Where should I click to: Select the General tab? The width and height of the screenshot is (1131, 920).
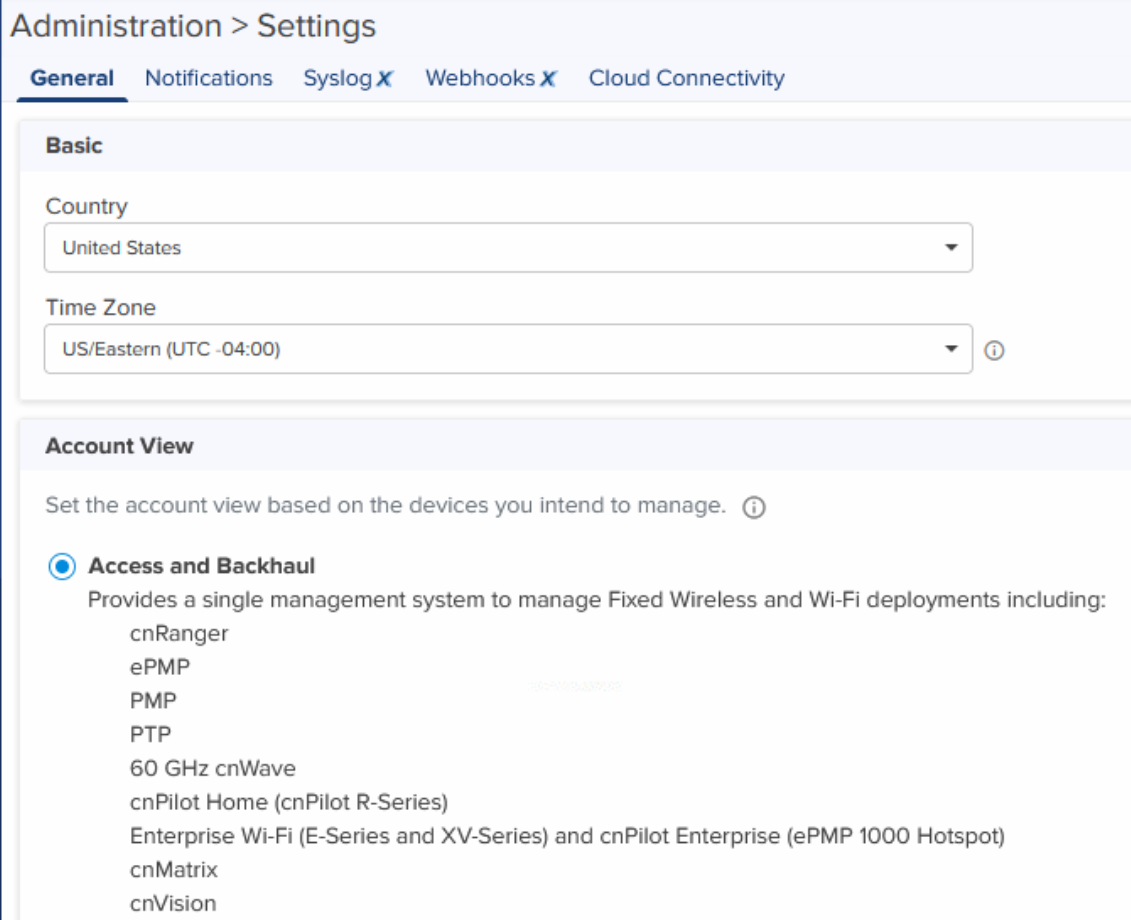coord(72,78)
